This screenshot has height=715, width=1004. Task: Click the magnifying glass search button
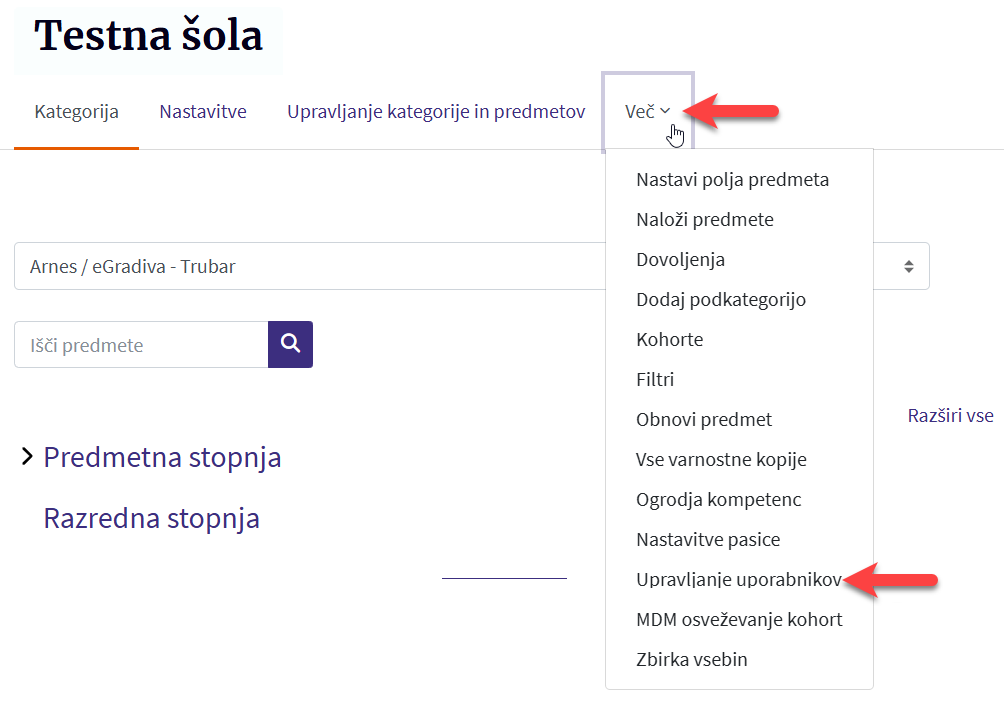click(x=290, y=344)
